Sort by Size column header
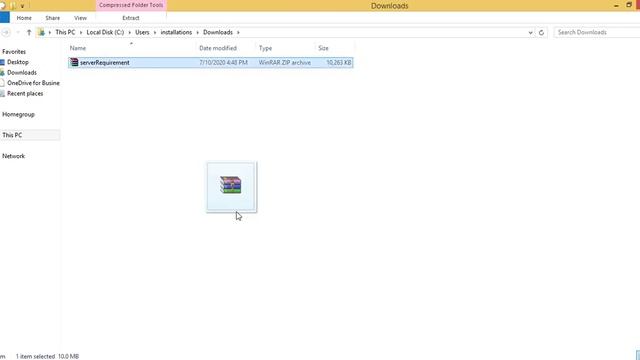The image size is (640, 360). pyautogui.click(x=323, y=48)
